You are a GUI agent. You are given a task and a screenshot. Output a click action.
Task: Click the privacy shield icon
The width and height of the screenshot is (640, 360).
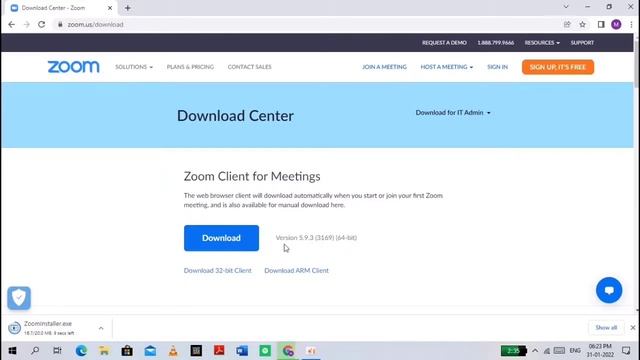[x=19, y=298]
